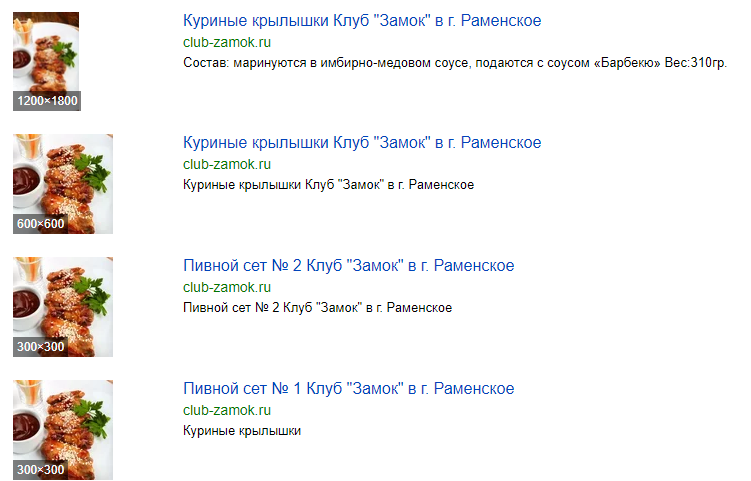This screenshot has height=481, width=751.
Task: Click club-zamok.ru under "Пивной сет № 2"
Action: pos(227,287)
